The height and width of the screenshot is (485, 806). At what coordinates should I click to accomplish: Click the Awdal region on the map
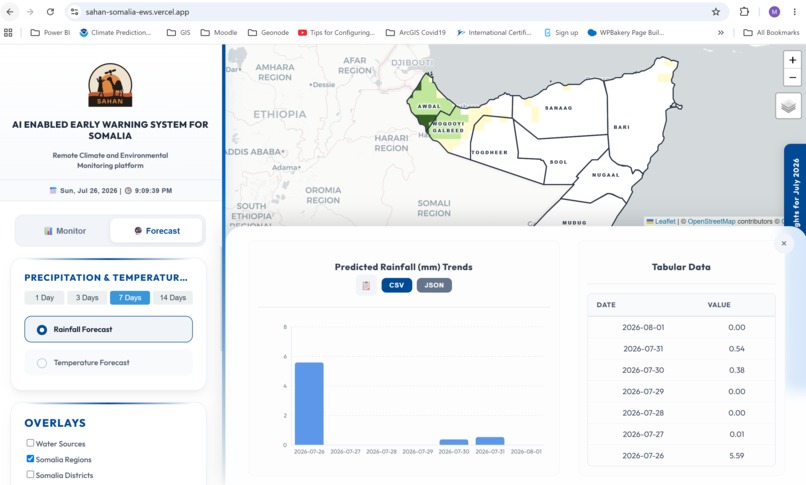click(427, 98)
